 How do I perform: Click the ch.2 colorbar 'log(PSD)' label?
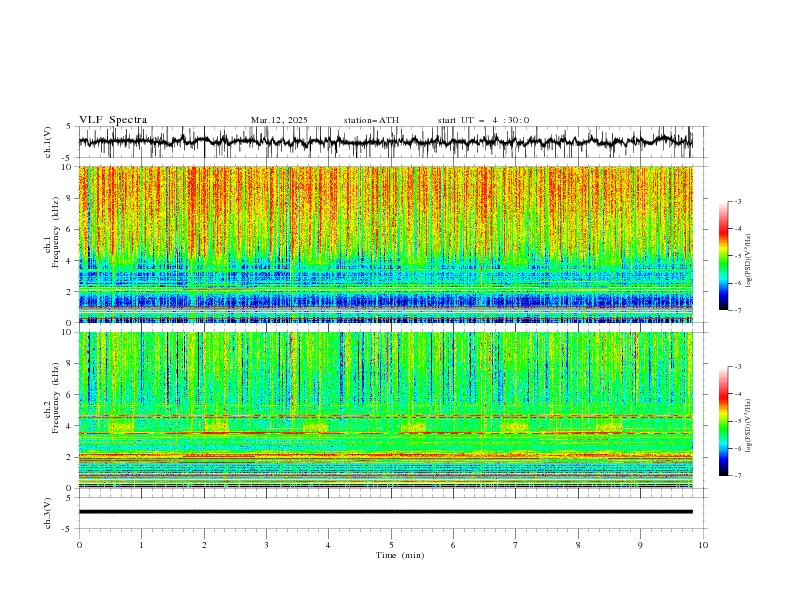pos(749,425)
